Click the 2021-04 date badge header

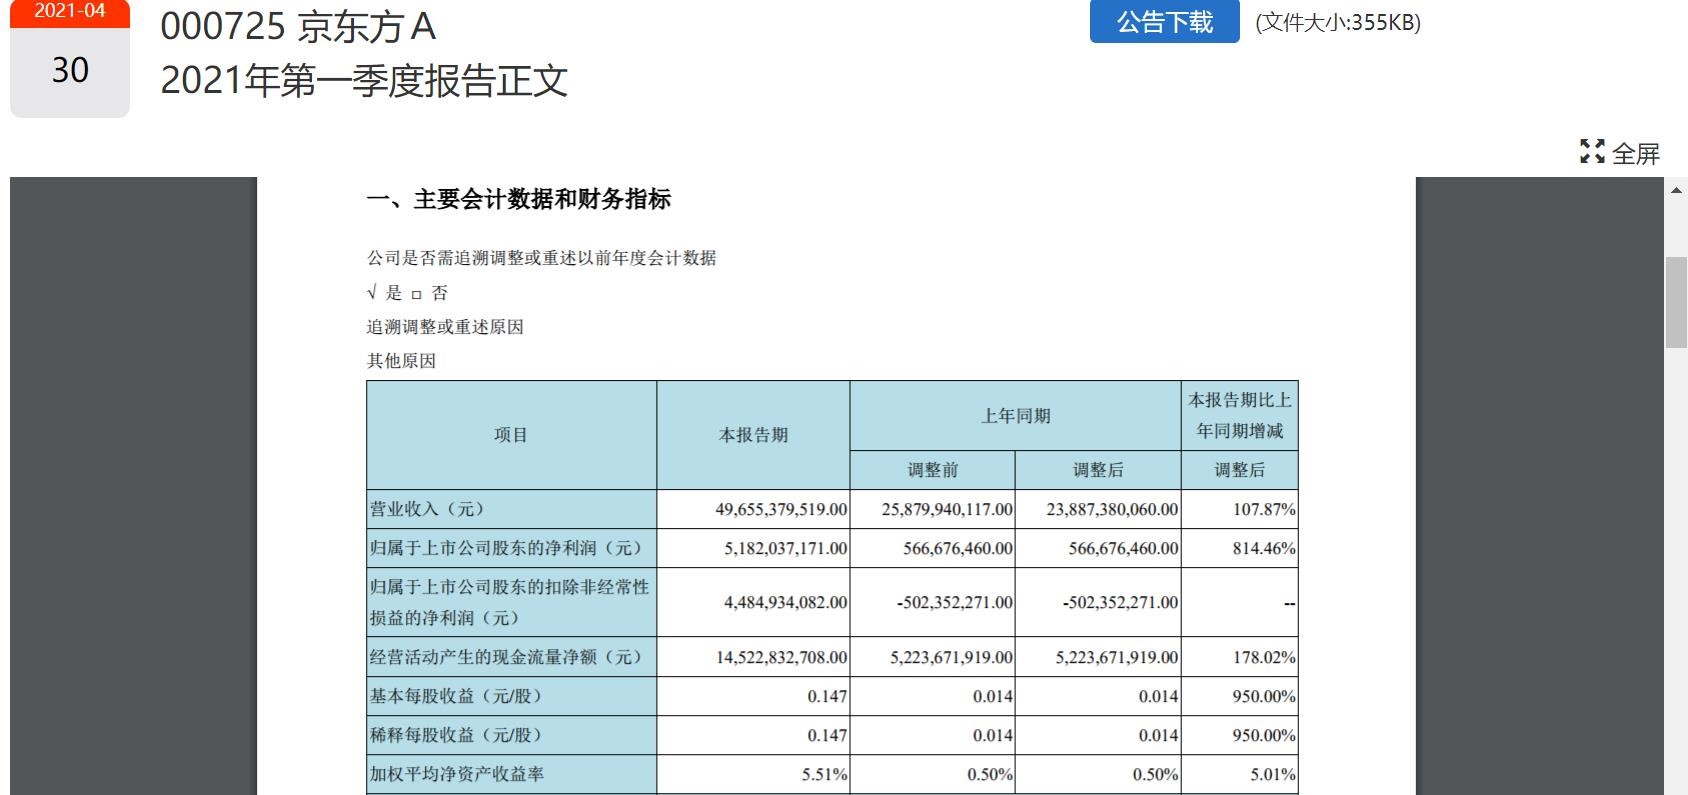pos(70,12)
